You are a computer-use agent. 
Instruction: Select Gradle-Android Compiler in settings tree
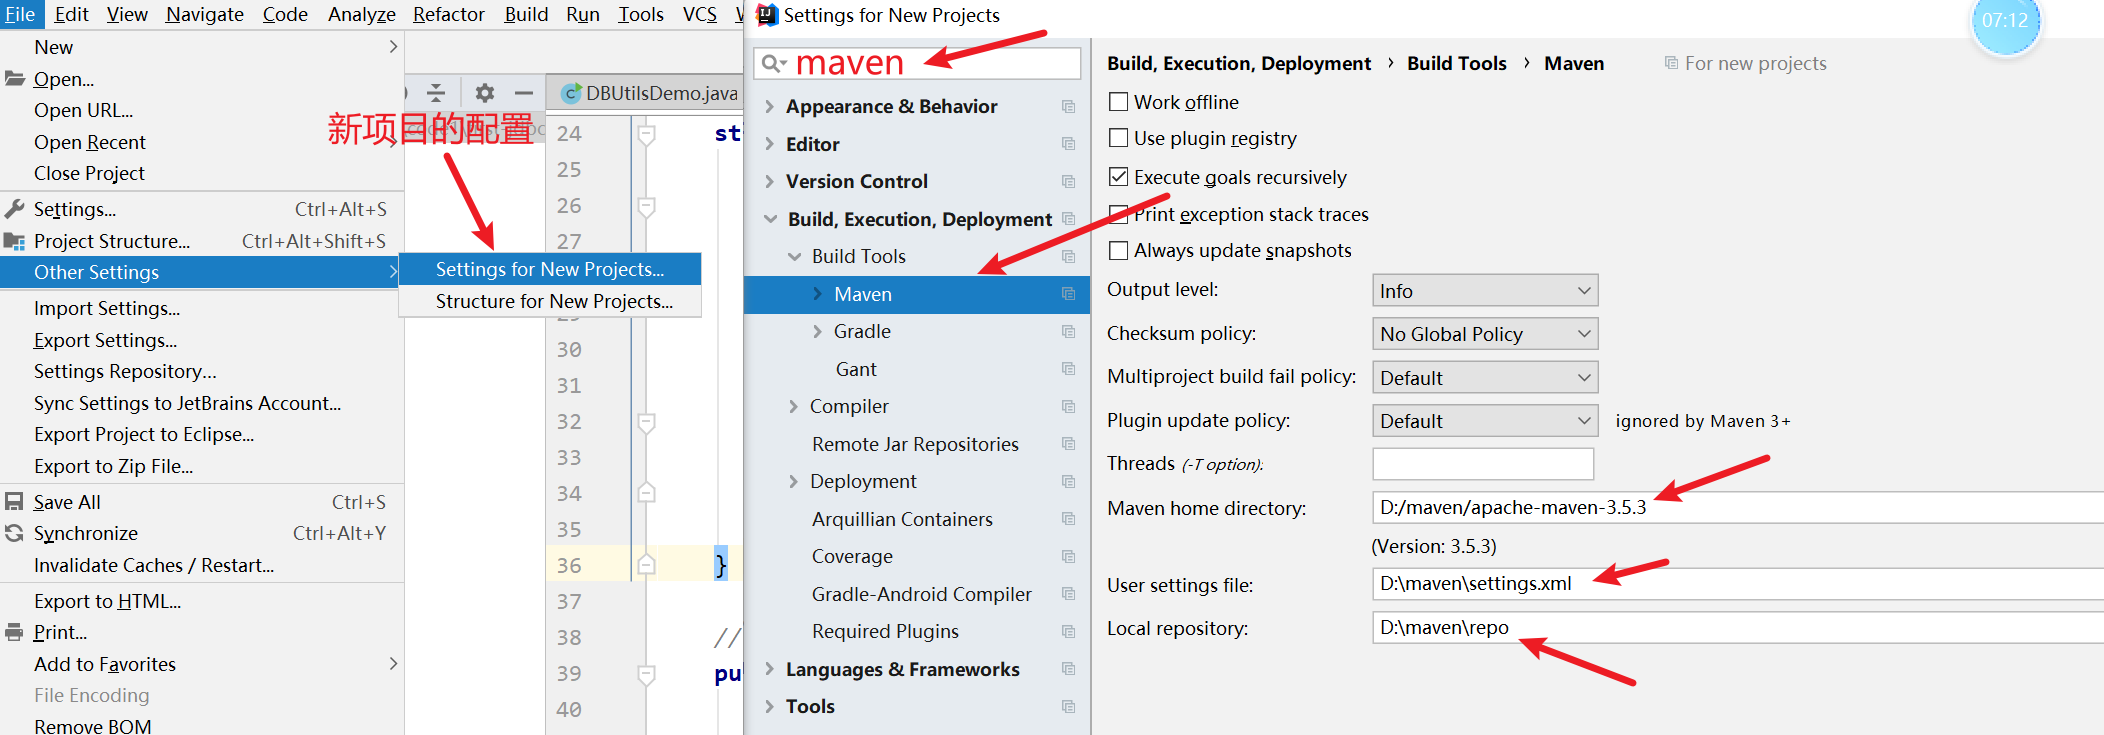coord(921,594)
